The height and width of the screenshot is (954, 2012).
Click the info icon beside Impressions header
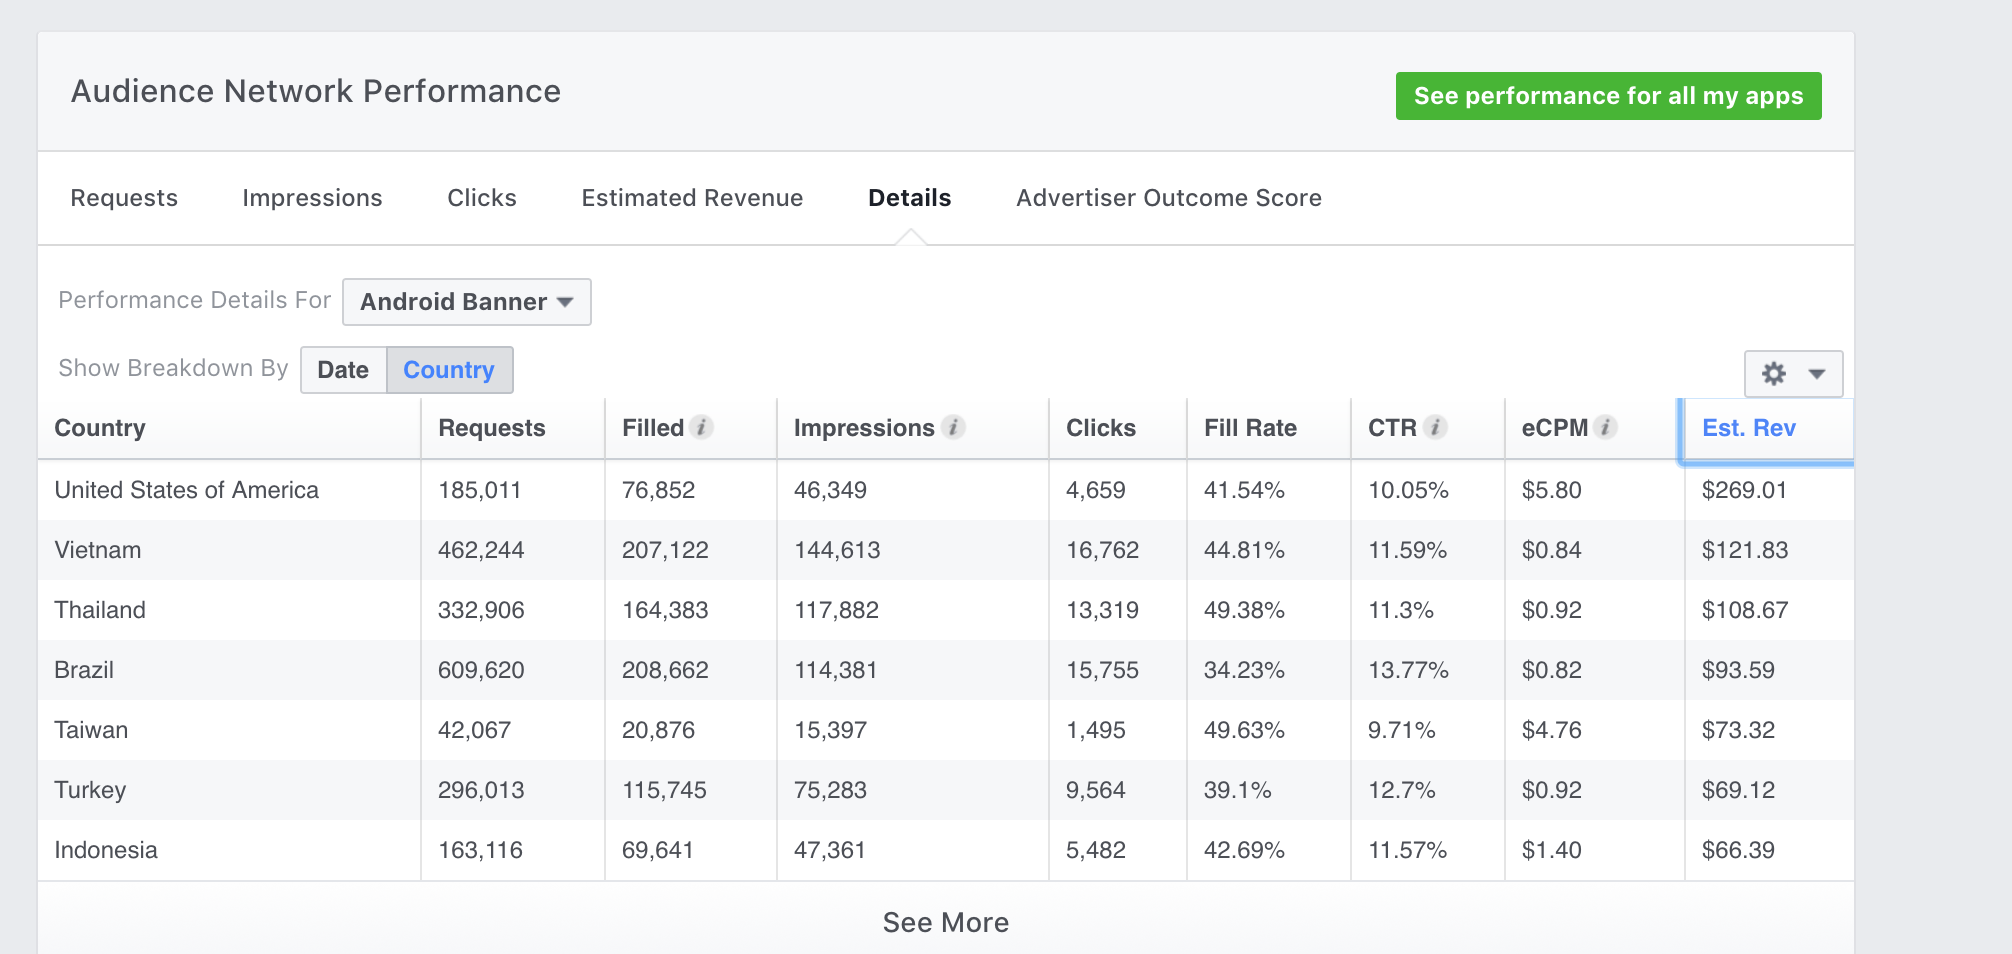point(953,427)
